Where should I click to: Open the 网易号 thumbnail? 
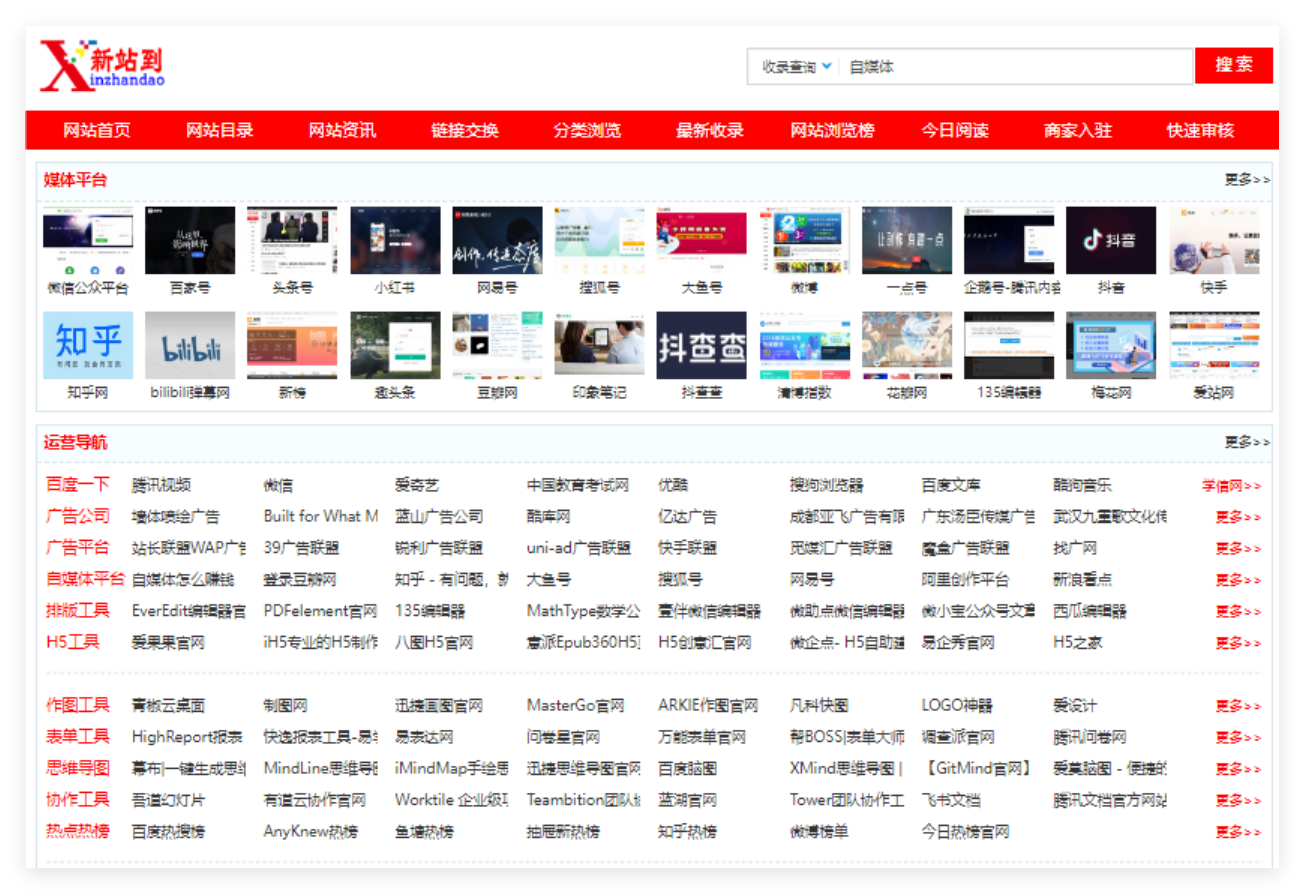pos(497,240)
